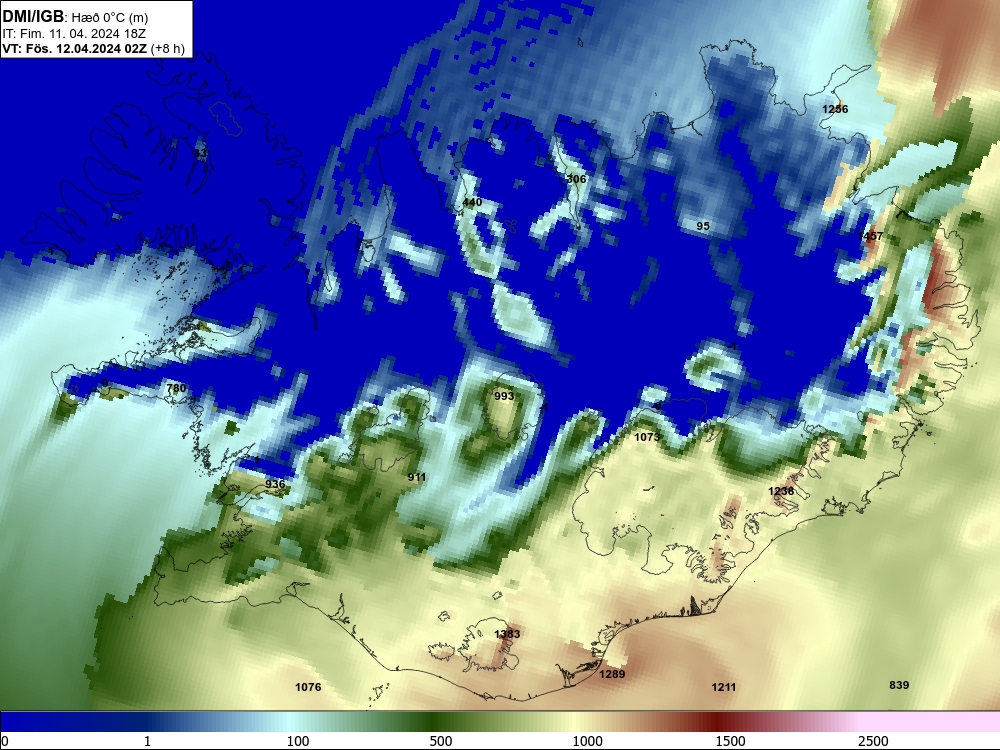Screen dimensions: 1000x750
Task: Click the map value 306
Action: (x=576, y=179)
